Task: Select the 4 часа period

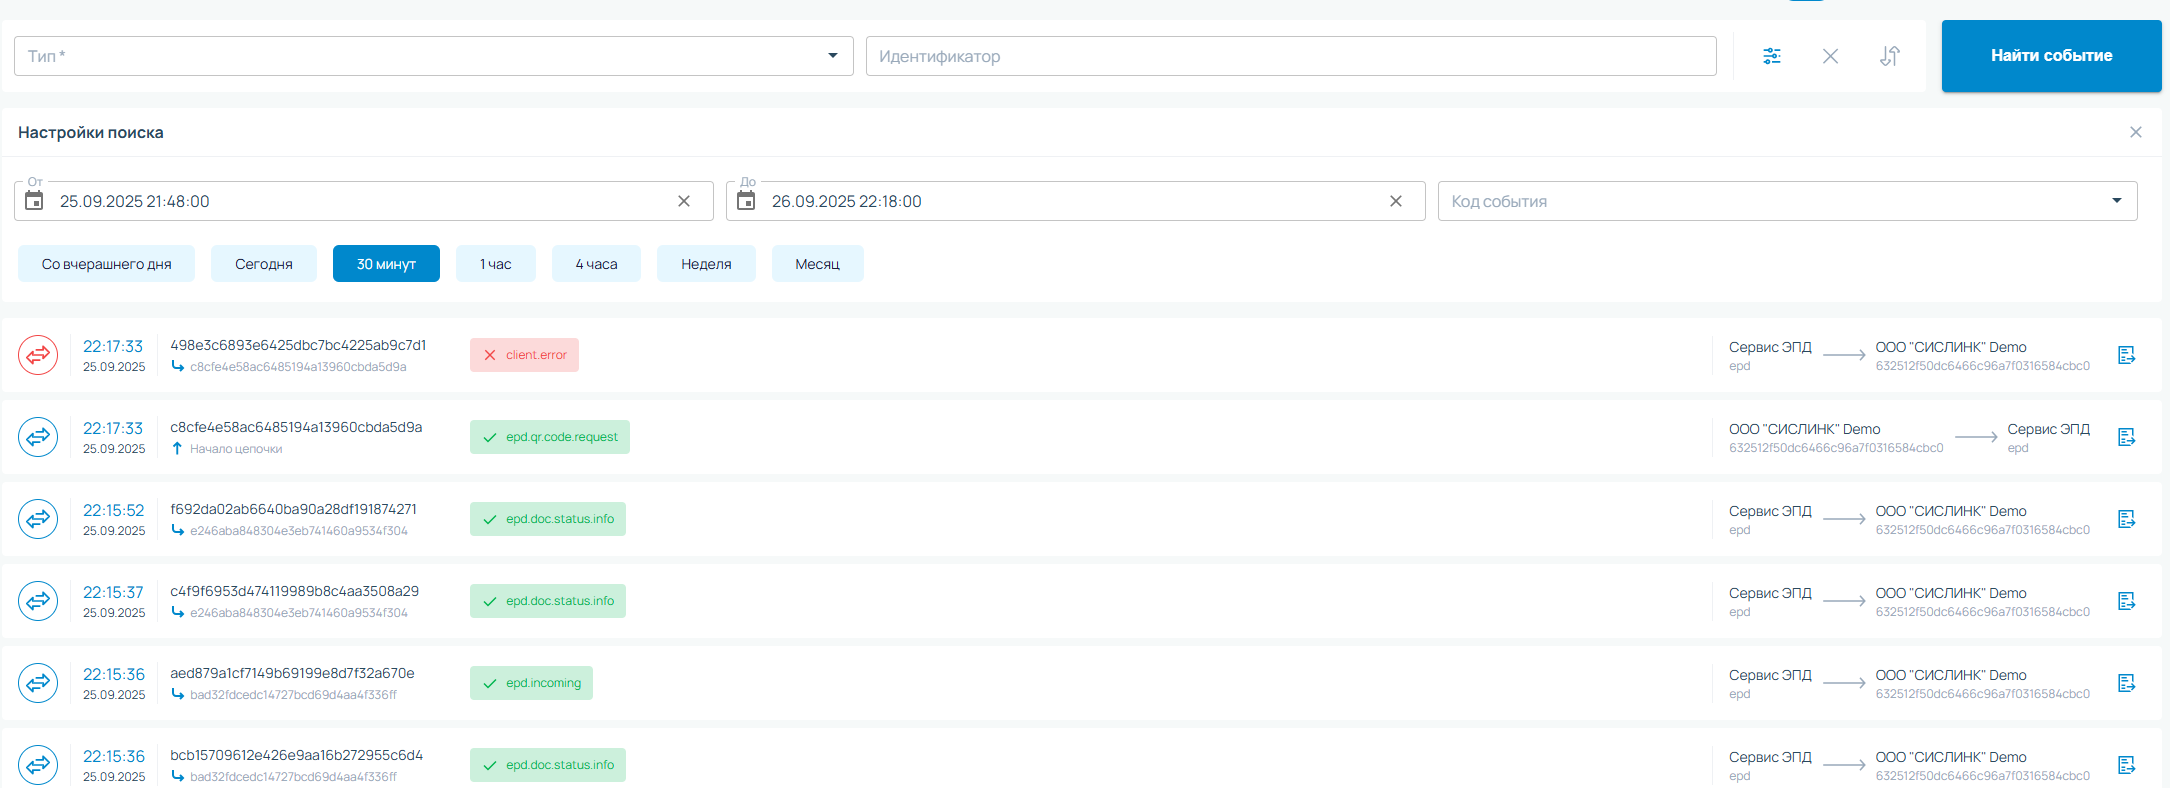Action: 596,264
